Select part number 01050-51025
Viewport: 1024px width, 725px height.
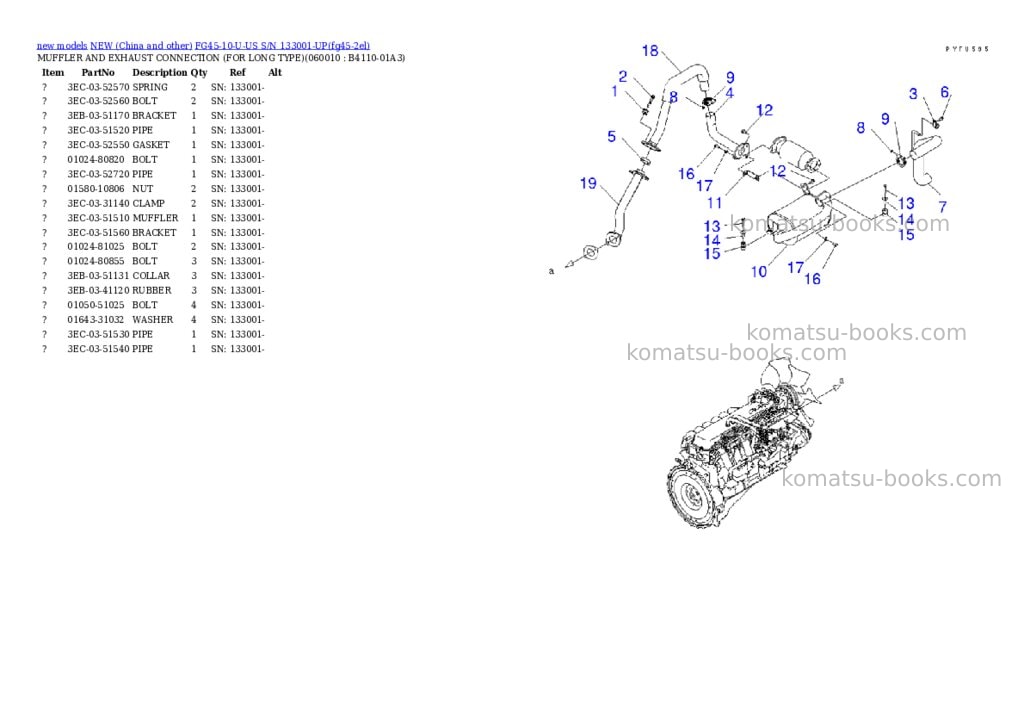coord(96,305)
